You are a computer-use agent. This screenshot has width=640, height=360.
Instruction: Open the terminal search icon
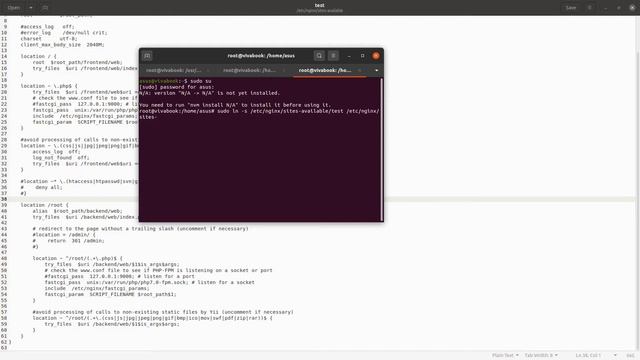pyautogui.click(x=319, y=56)
